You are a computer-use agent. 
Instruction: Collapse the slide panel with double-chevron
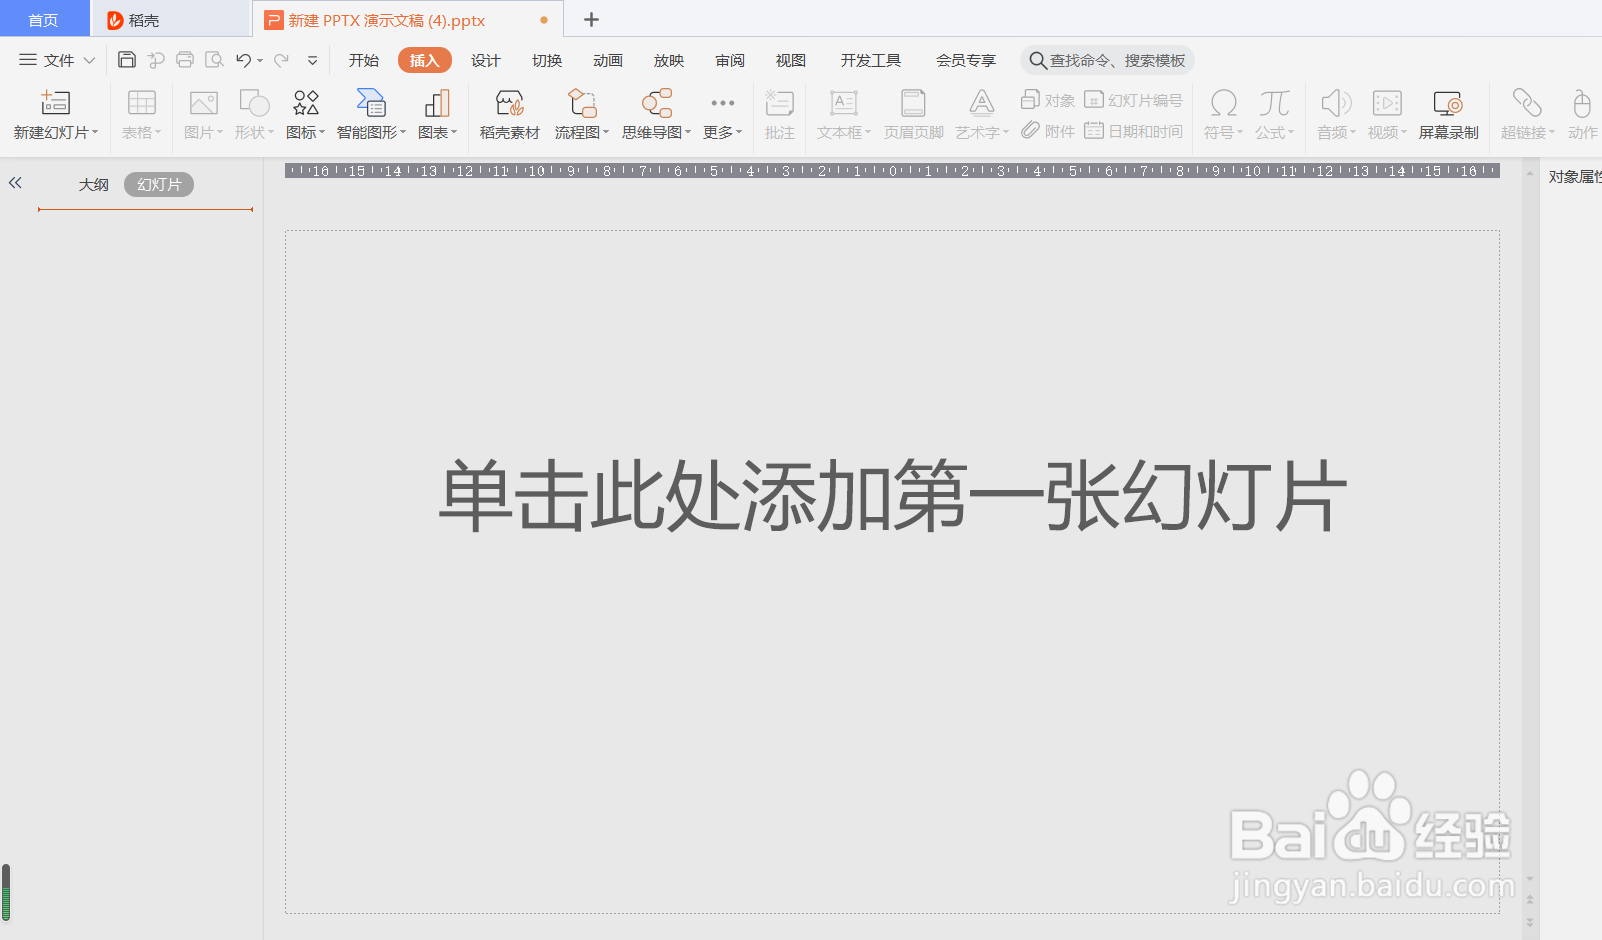pyautogui.click(x=15, y=183)
